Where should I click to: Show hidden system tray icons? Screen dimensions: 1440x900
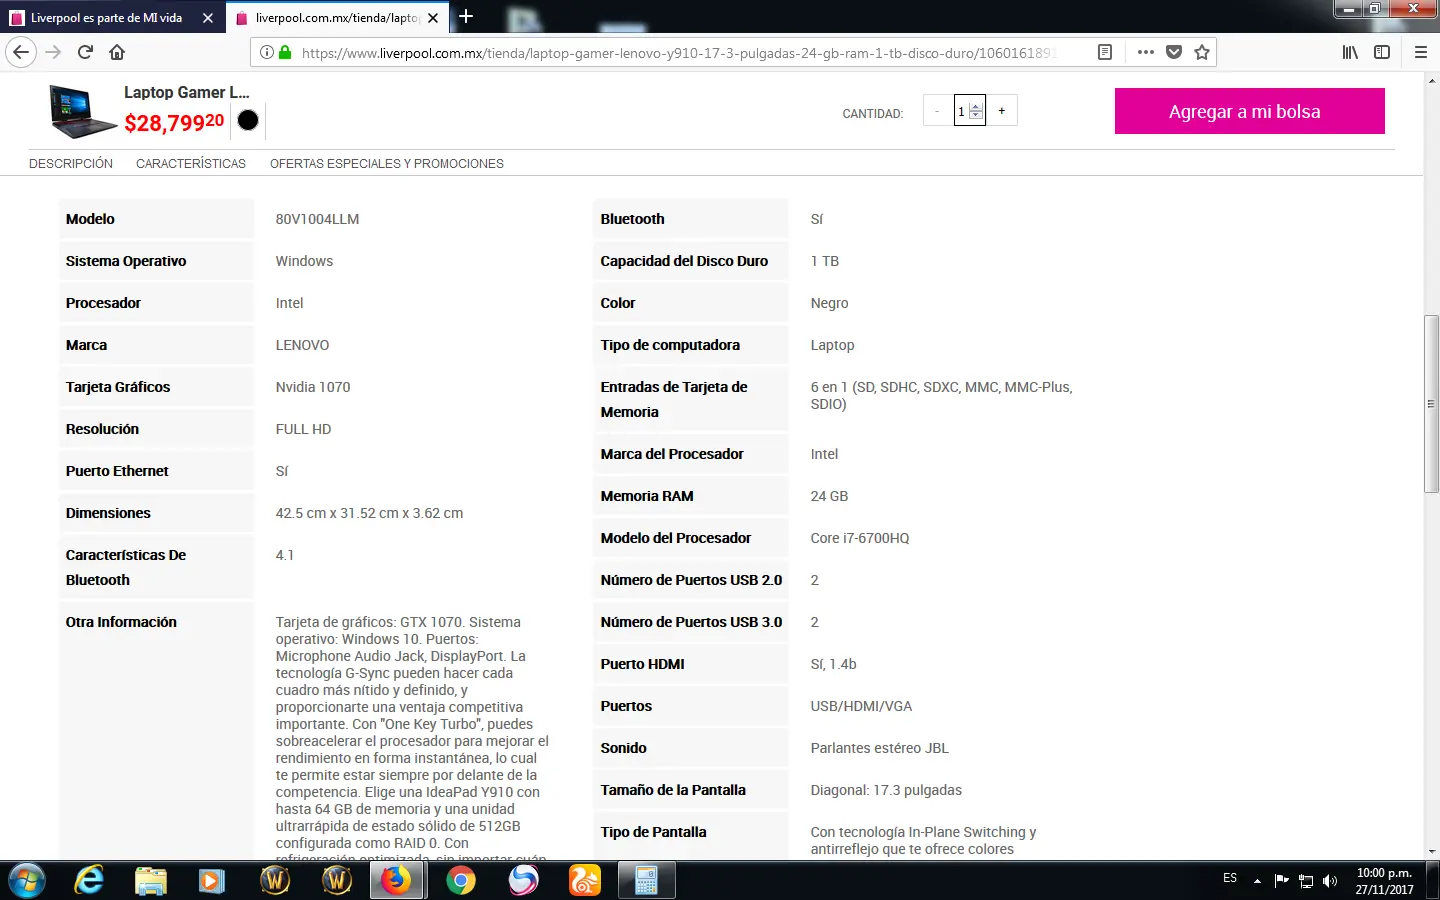coord(1257,881)
